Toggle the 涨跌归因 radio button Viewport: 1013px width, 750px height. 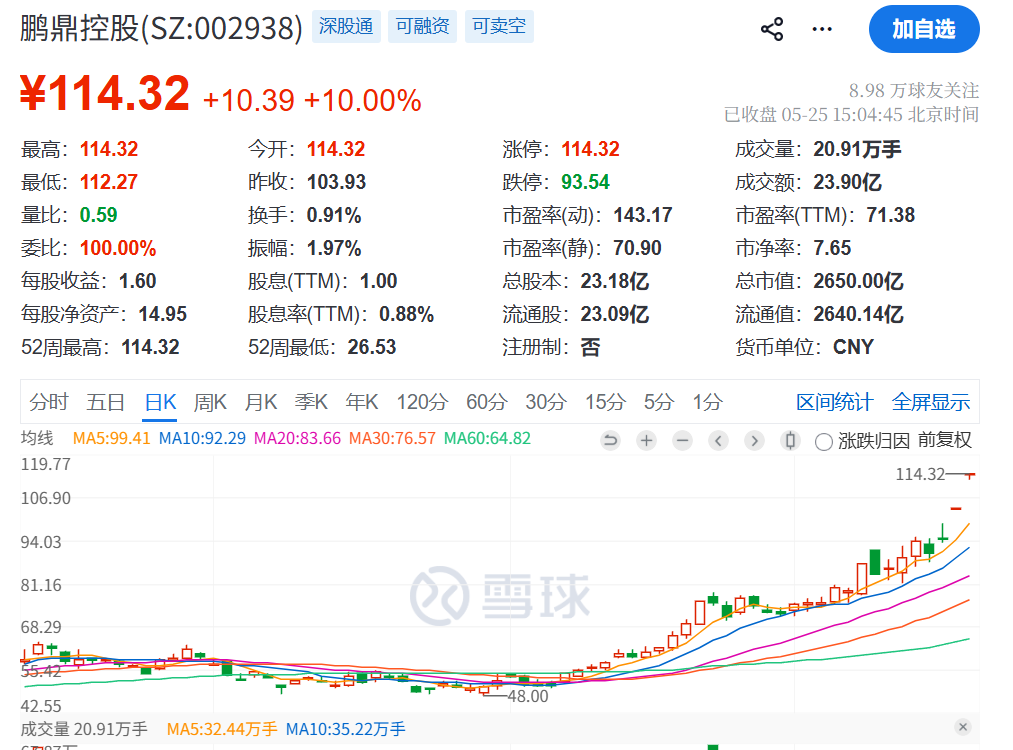point(823,442)
